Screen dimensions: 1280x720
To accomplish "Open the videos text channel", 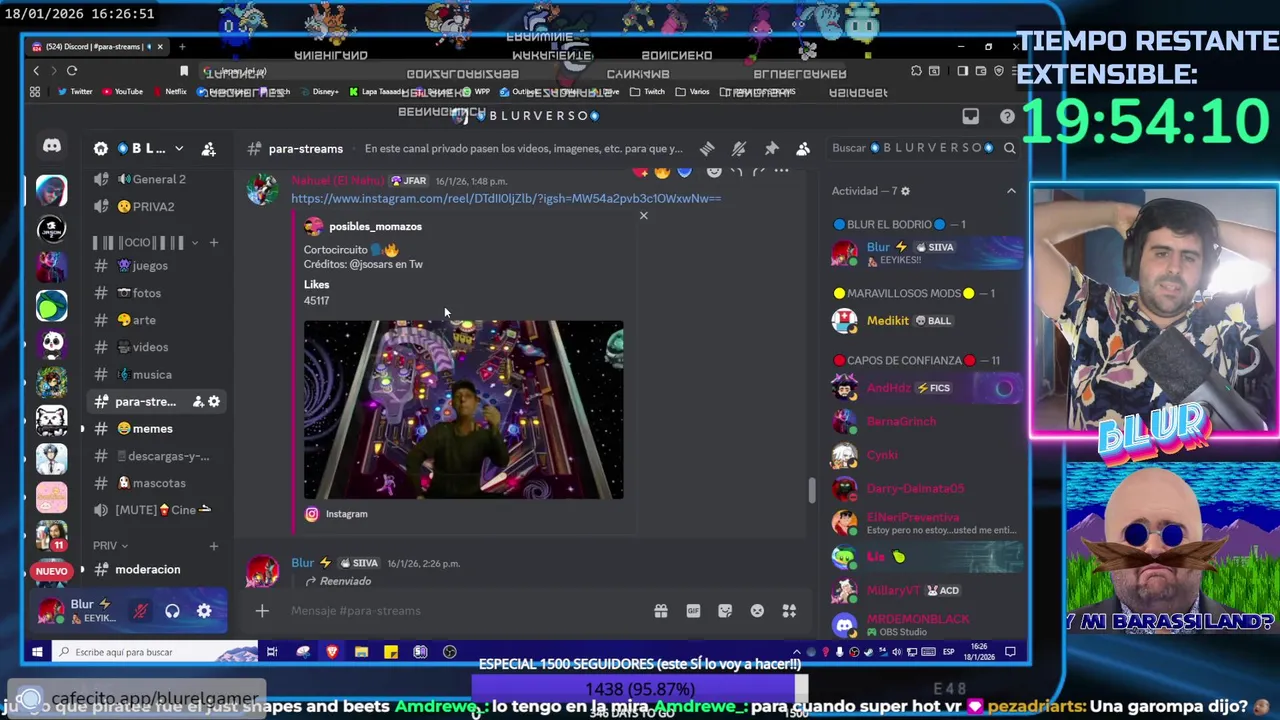I will 152,347.
